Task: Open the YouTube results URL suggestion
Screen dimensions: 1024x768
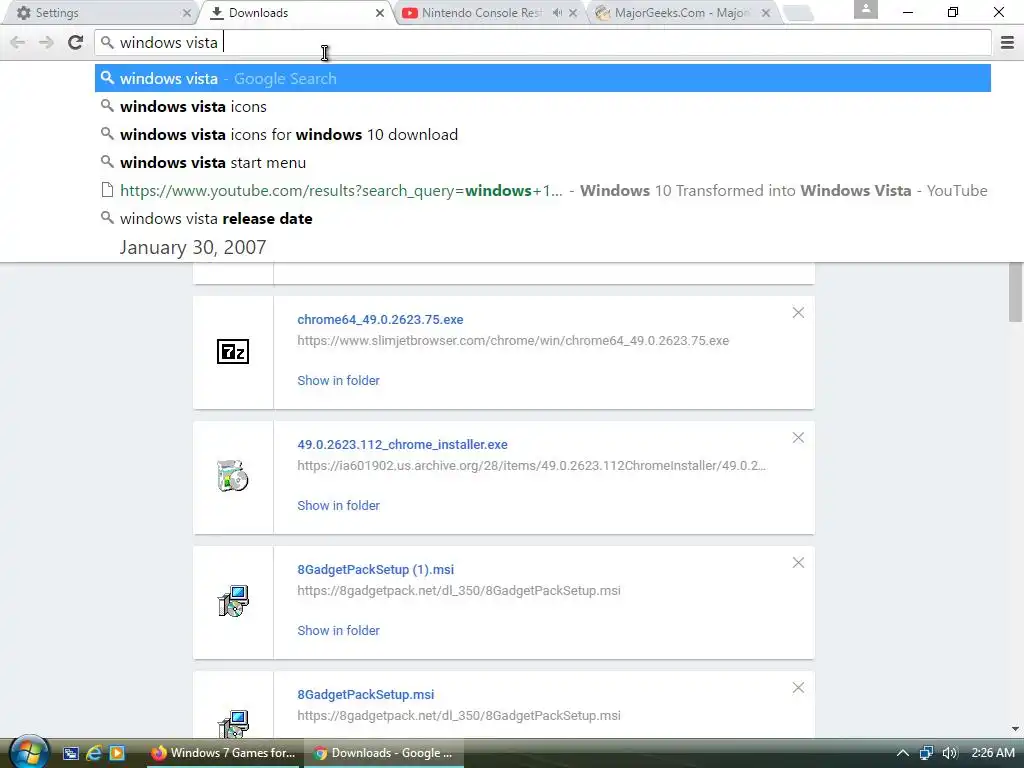Action: [543, 191]
